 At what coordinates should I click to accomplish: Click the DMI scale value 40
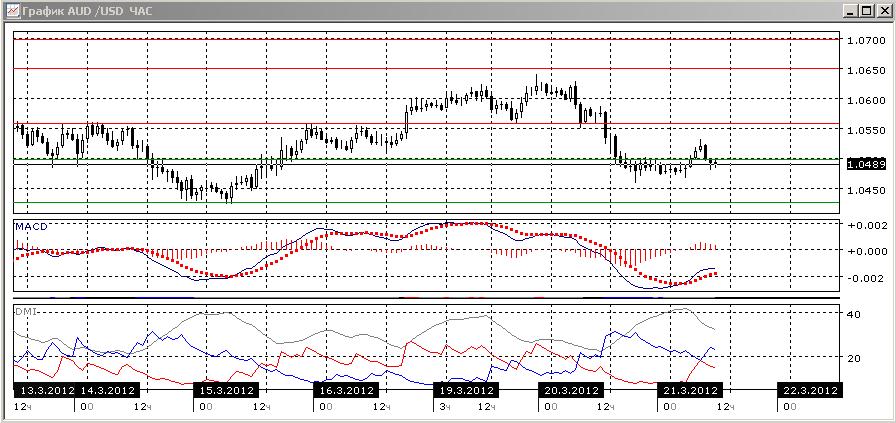pos(855,315)
